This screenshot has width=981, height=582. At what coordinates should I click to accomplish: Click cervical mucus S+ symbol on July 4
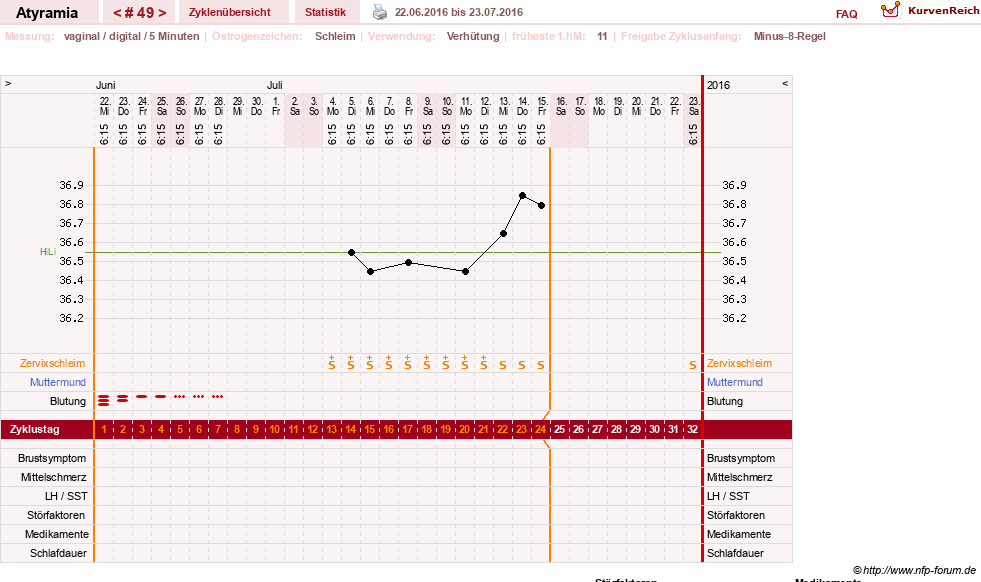(332, 362)
